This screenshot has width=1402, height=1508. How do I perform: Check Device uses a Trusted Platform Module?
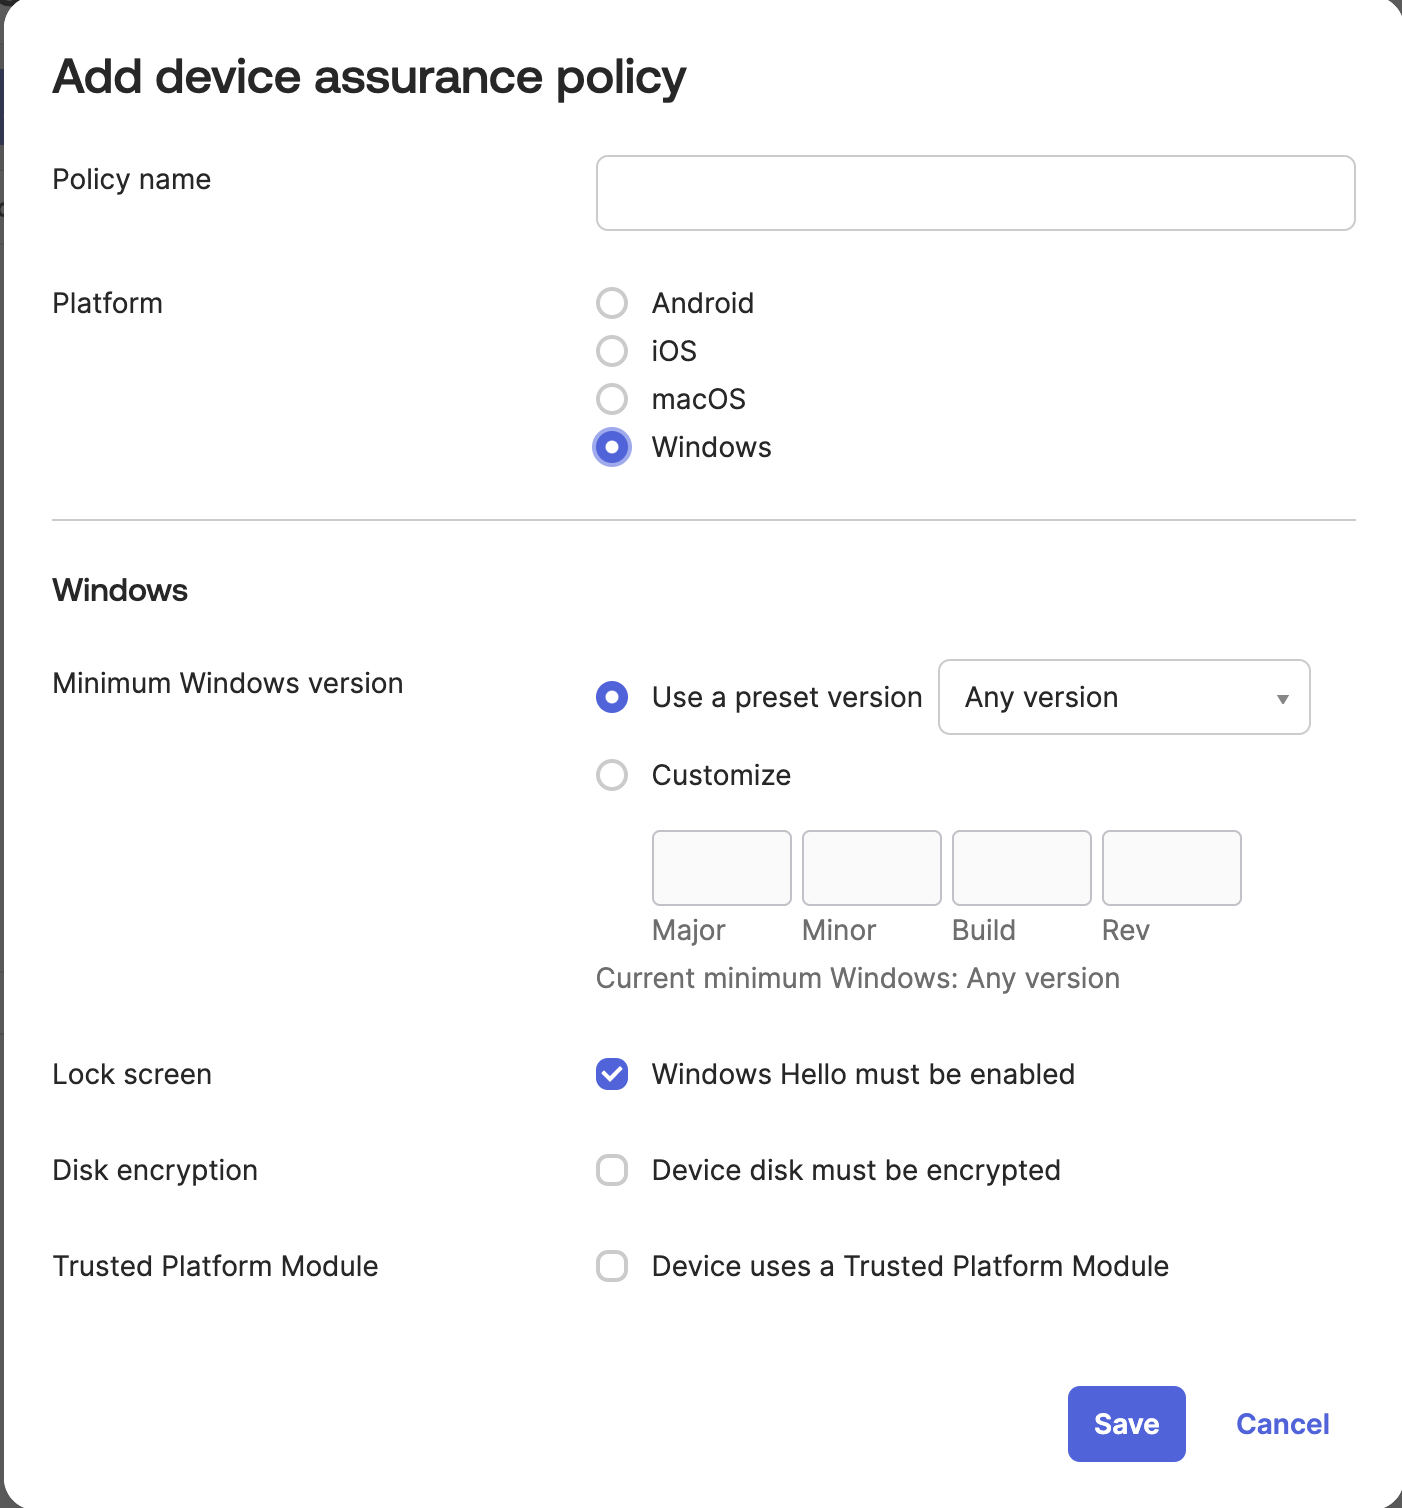pos(612,1266)
